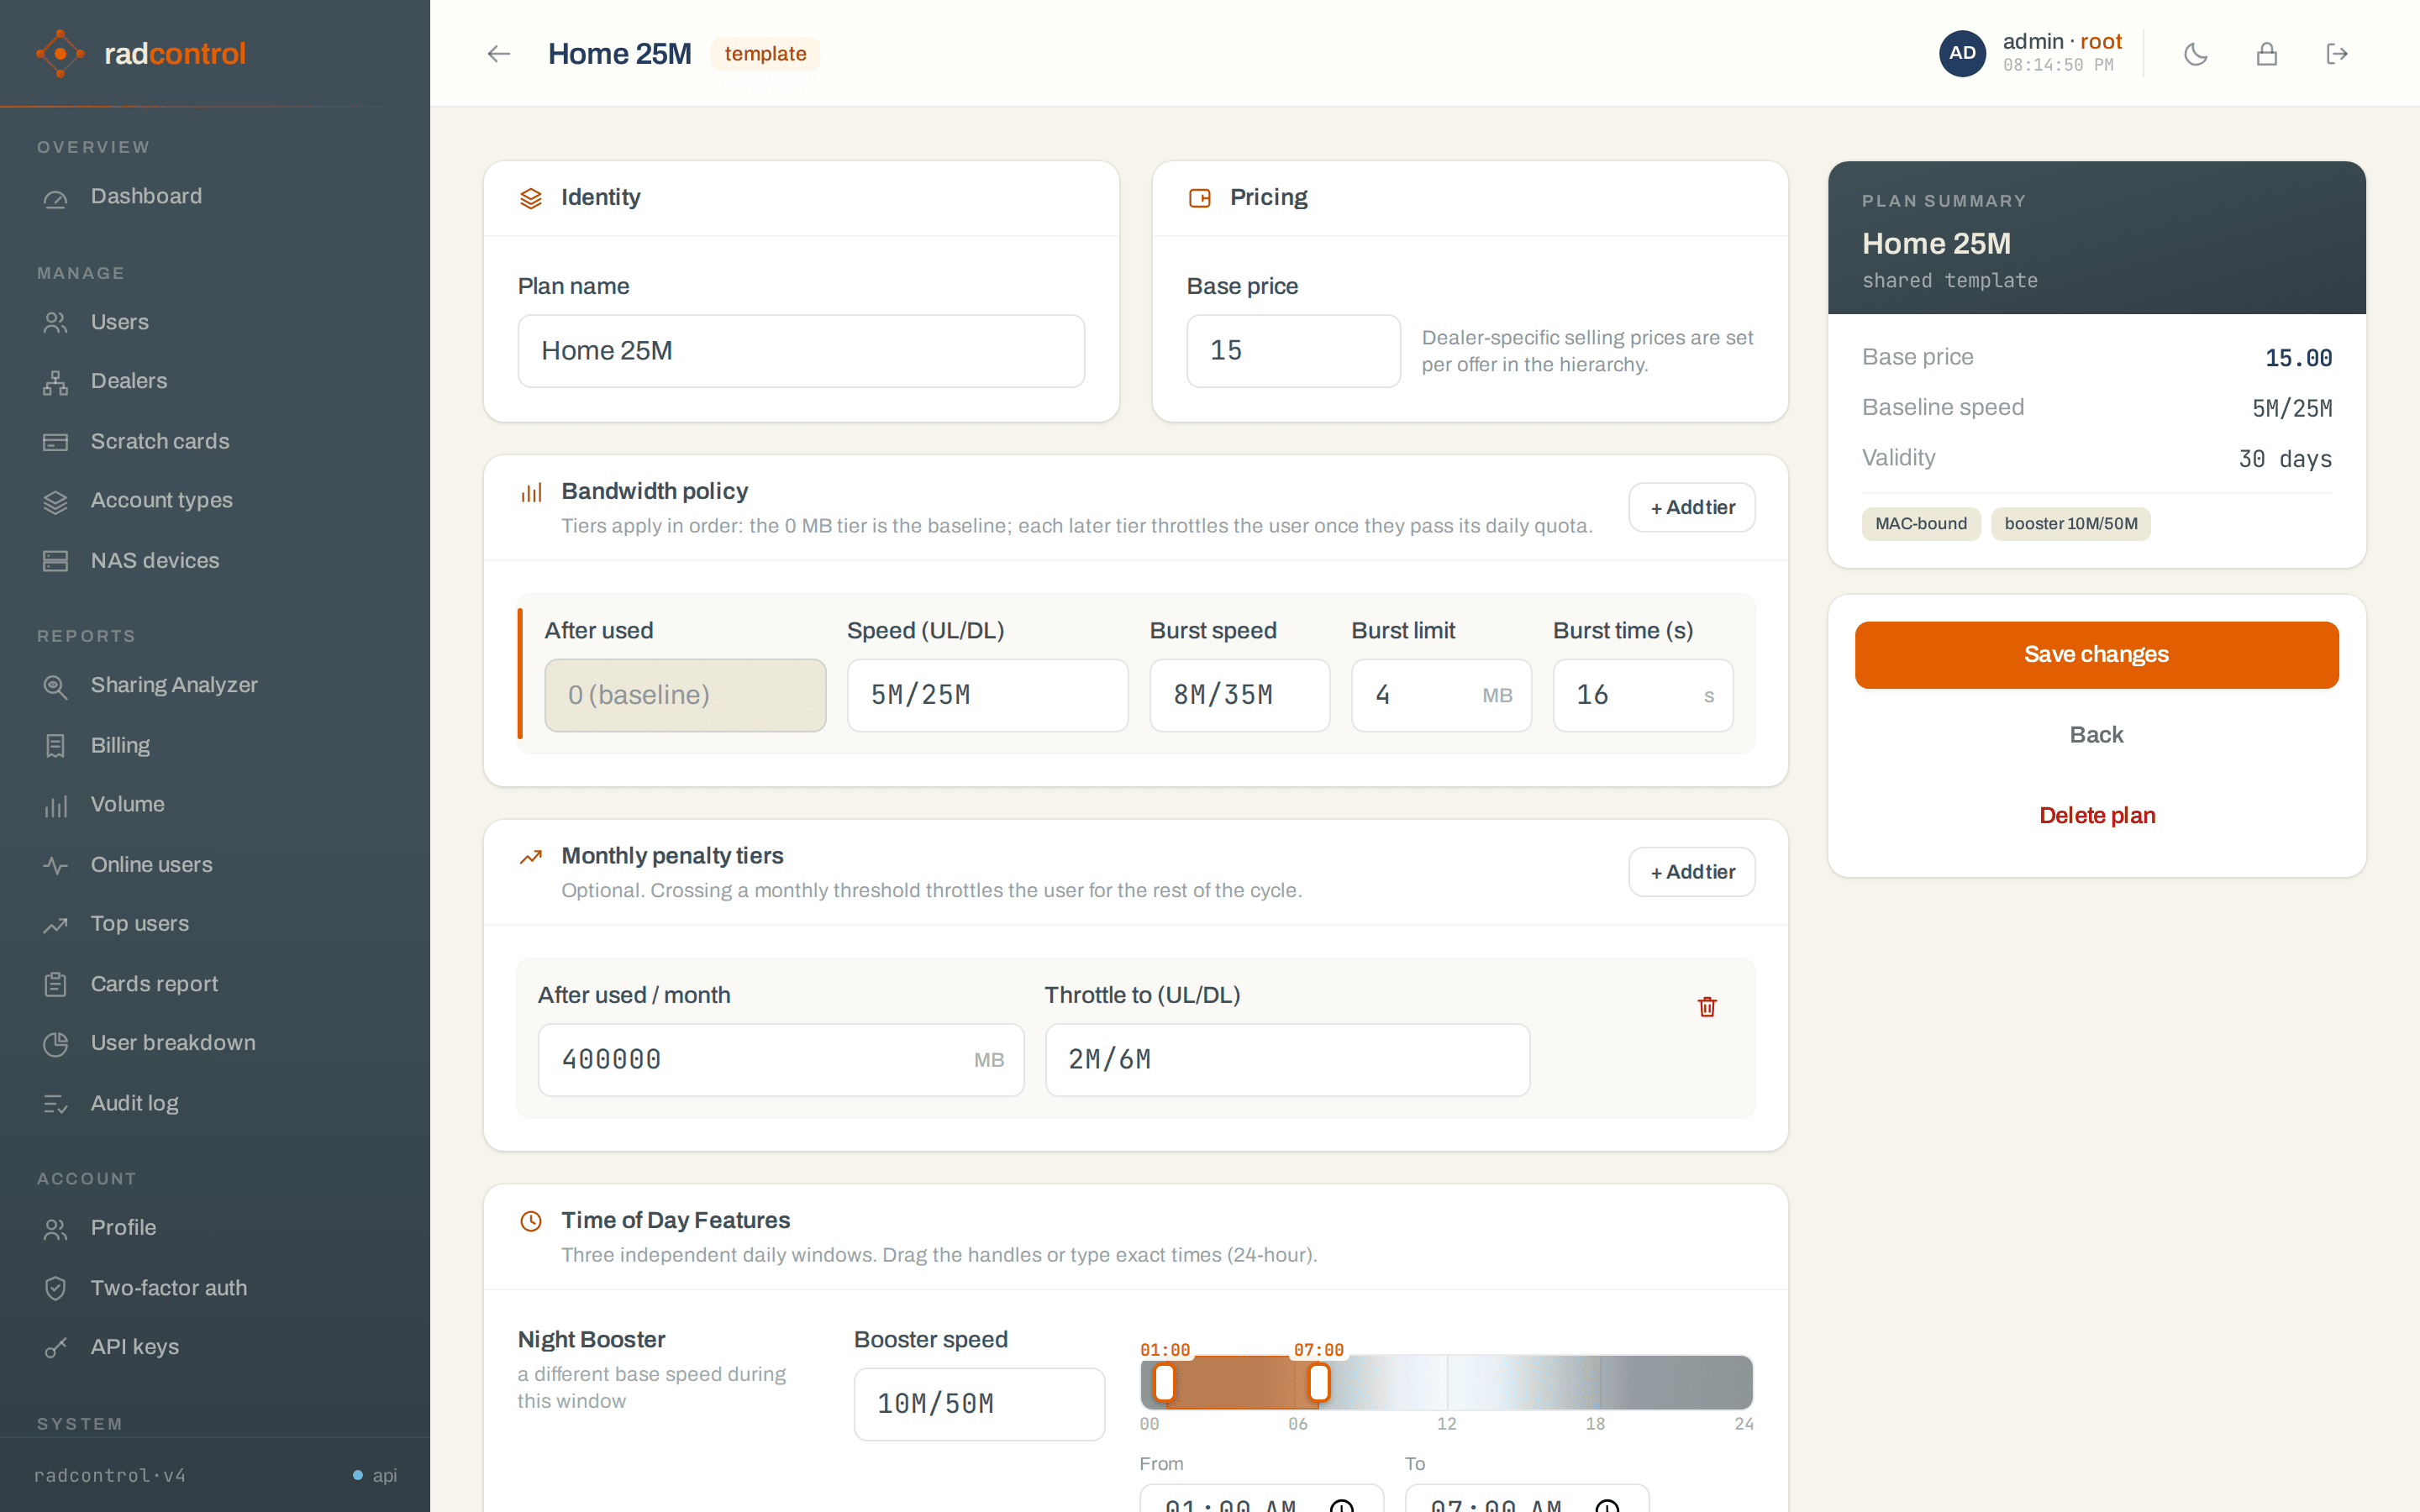Delete the monthly penalty tier with trash icon
The height and width of the screenshot is (1512, 2420).
1707,1006
